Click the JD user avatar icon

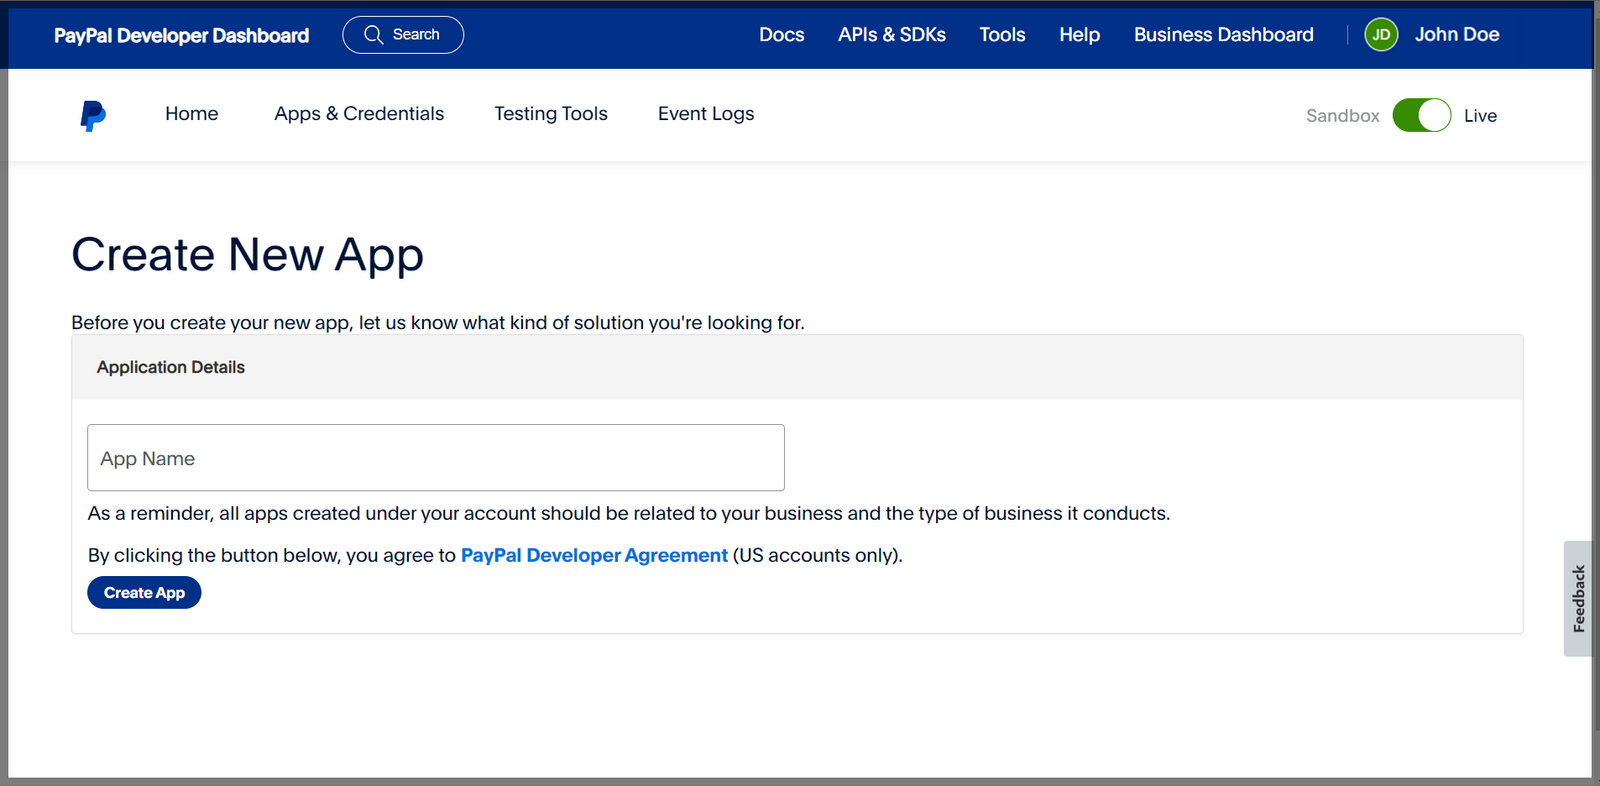(1381, 35)
